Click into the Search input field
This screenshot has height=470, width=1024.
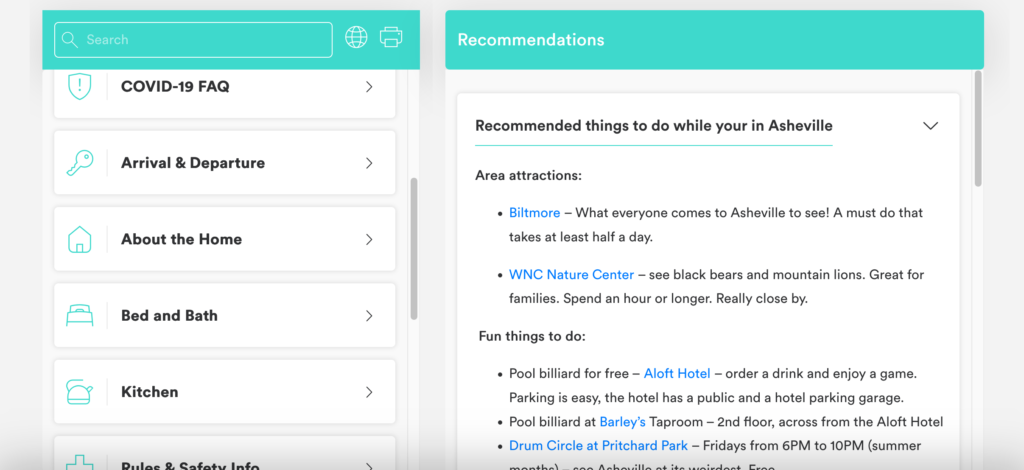(x=193, y=40)
